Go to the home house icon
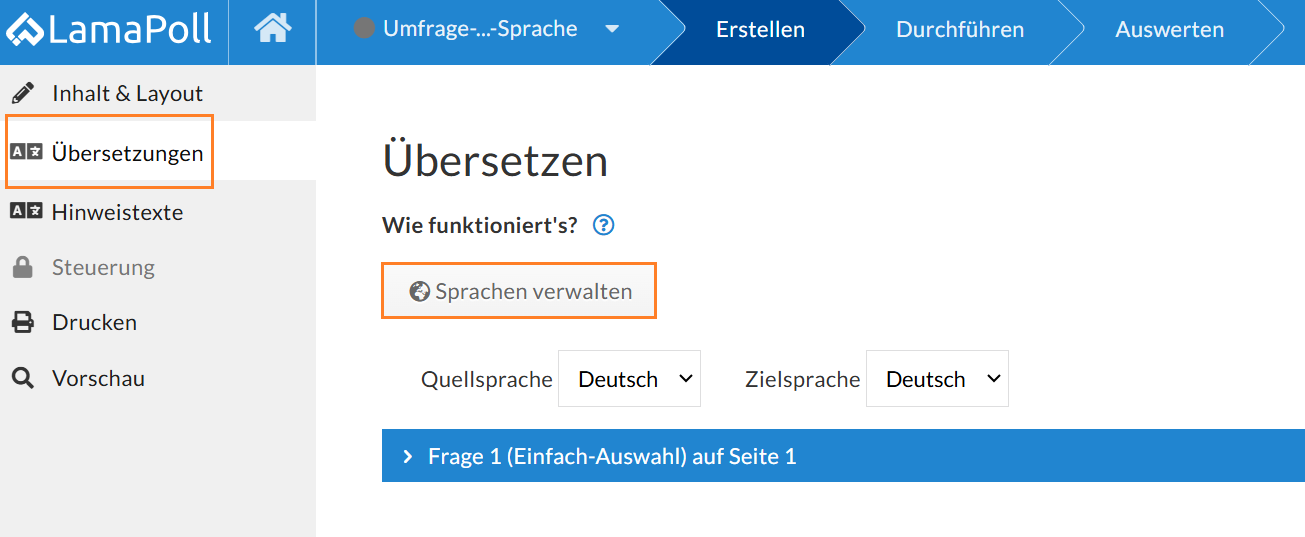 click(272, 29)
